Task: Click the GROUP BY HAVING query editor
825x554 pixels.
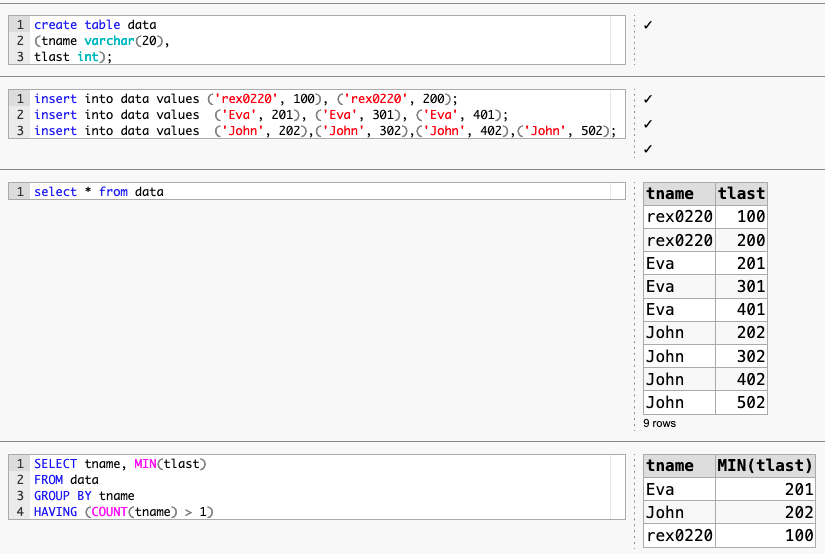Action: point(317,487)
